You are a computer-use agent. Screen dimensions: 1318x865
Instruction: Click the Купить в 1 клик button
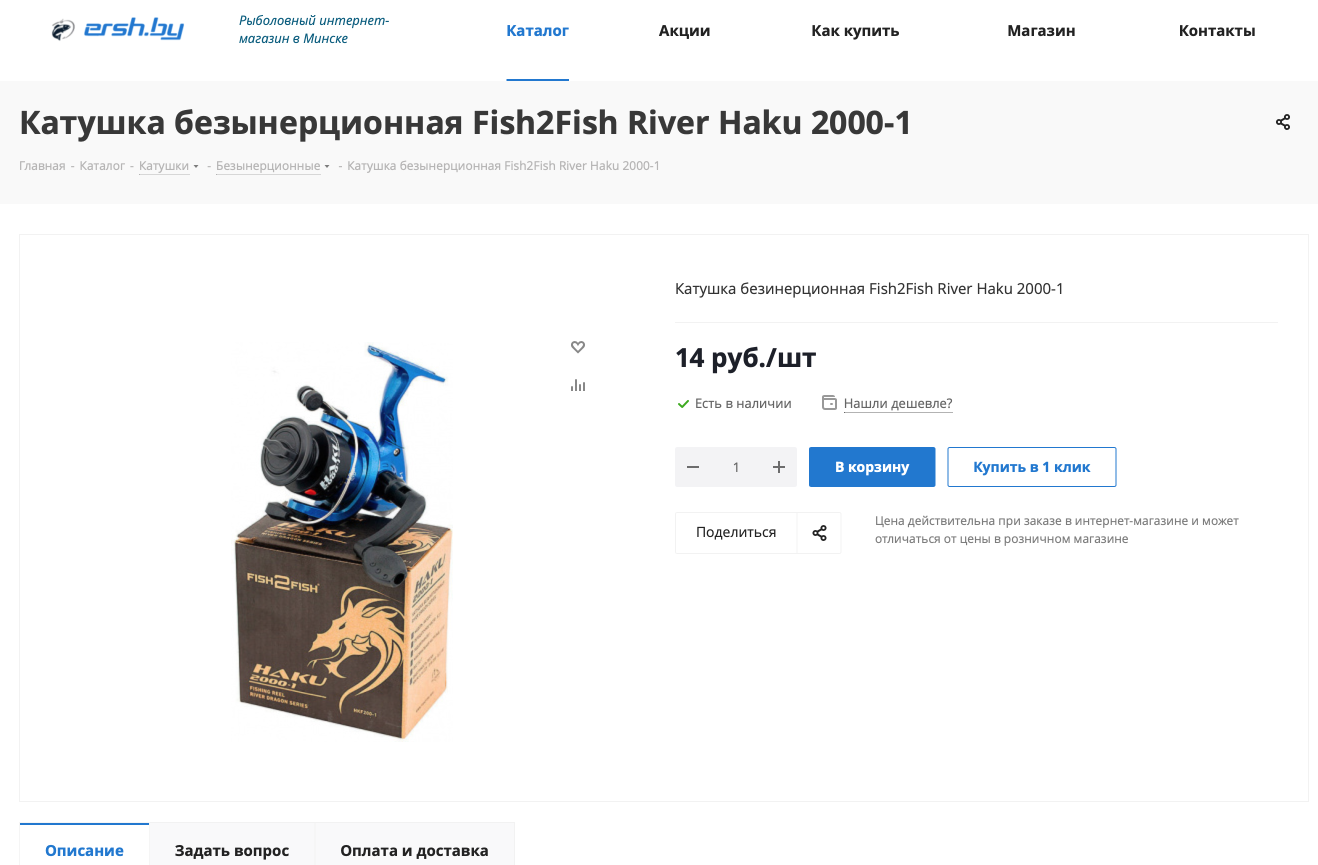tap(1032, 467)
